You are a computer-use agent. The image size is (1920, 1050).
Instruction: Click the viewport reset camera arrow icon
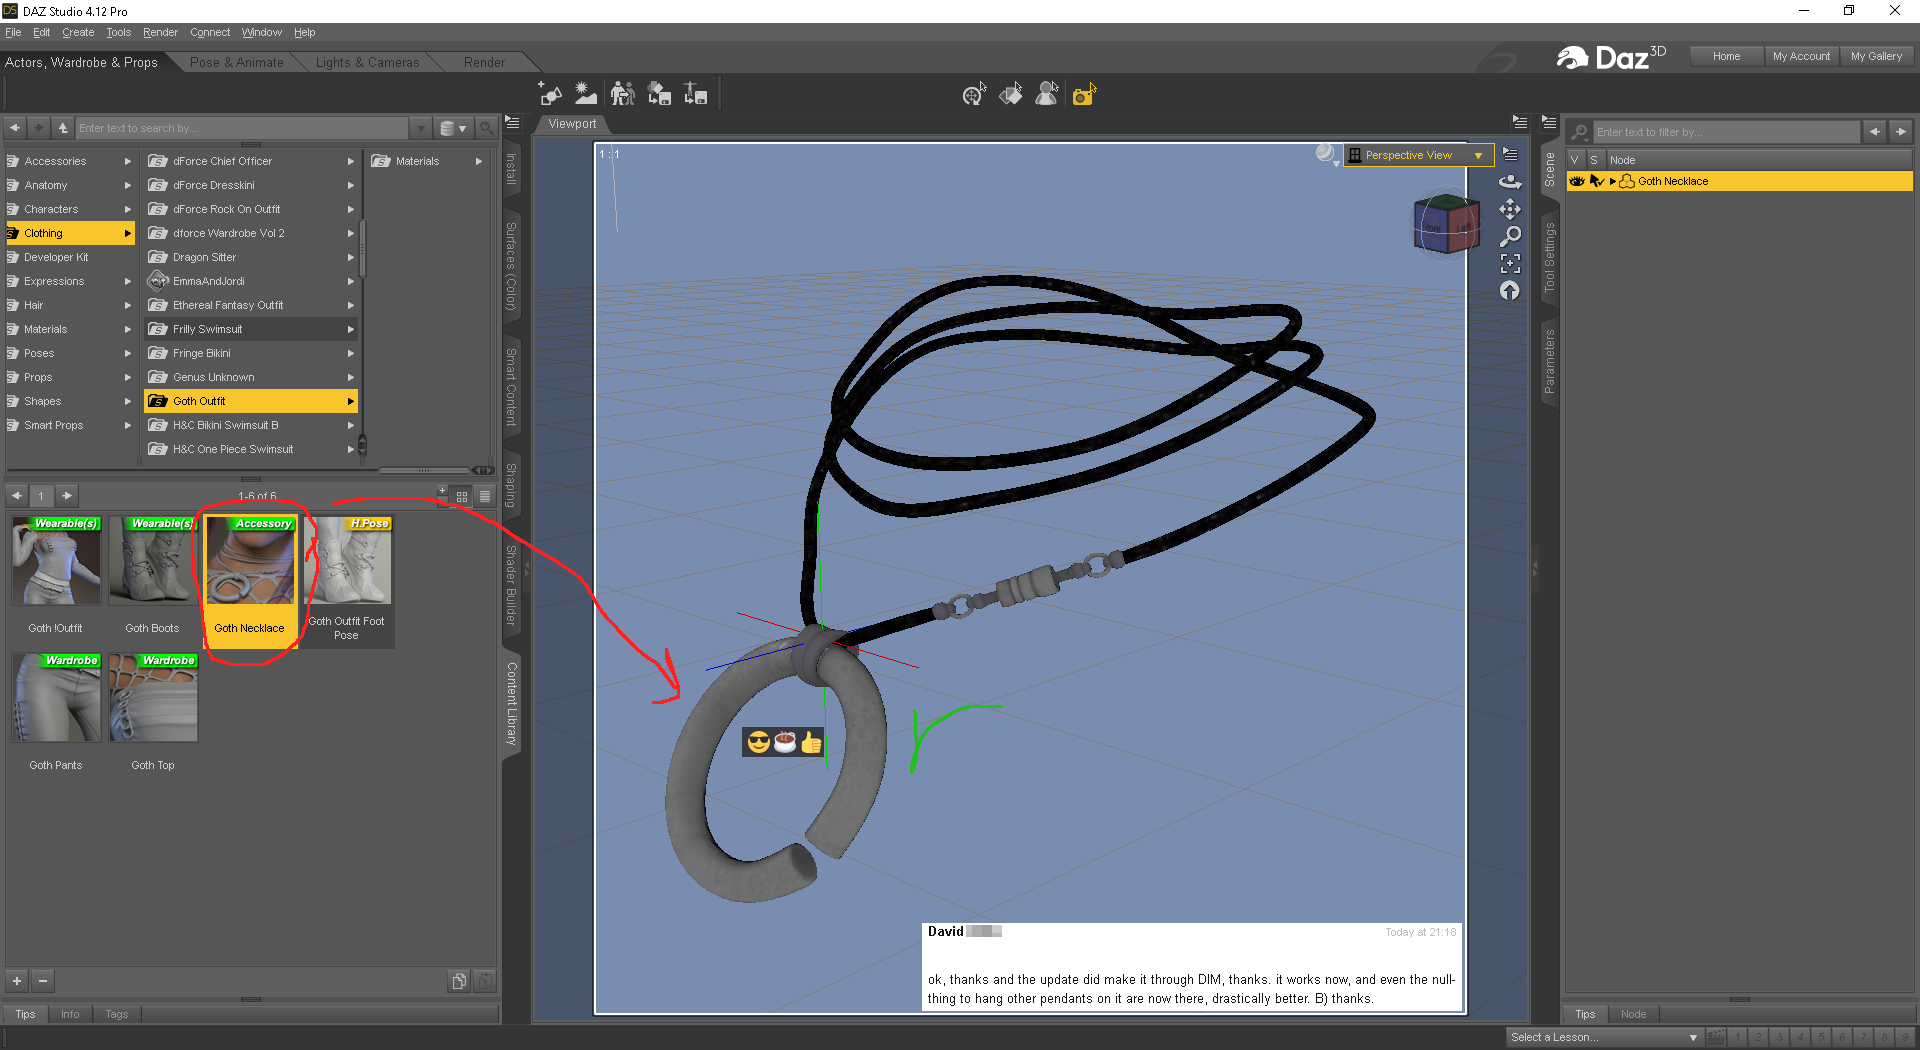(1510, 290)
